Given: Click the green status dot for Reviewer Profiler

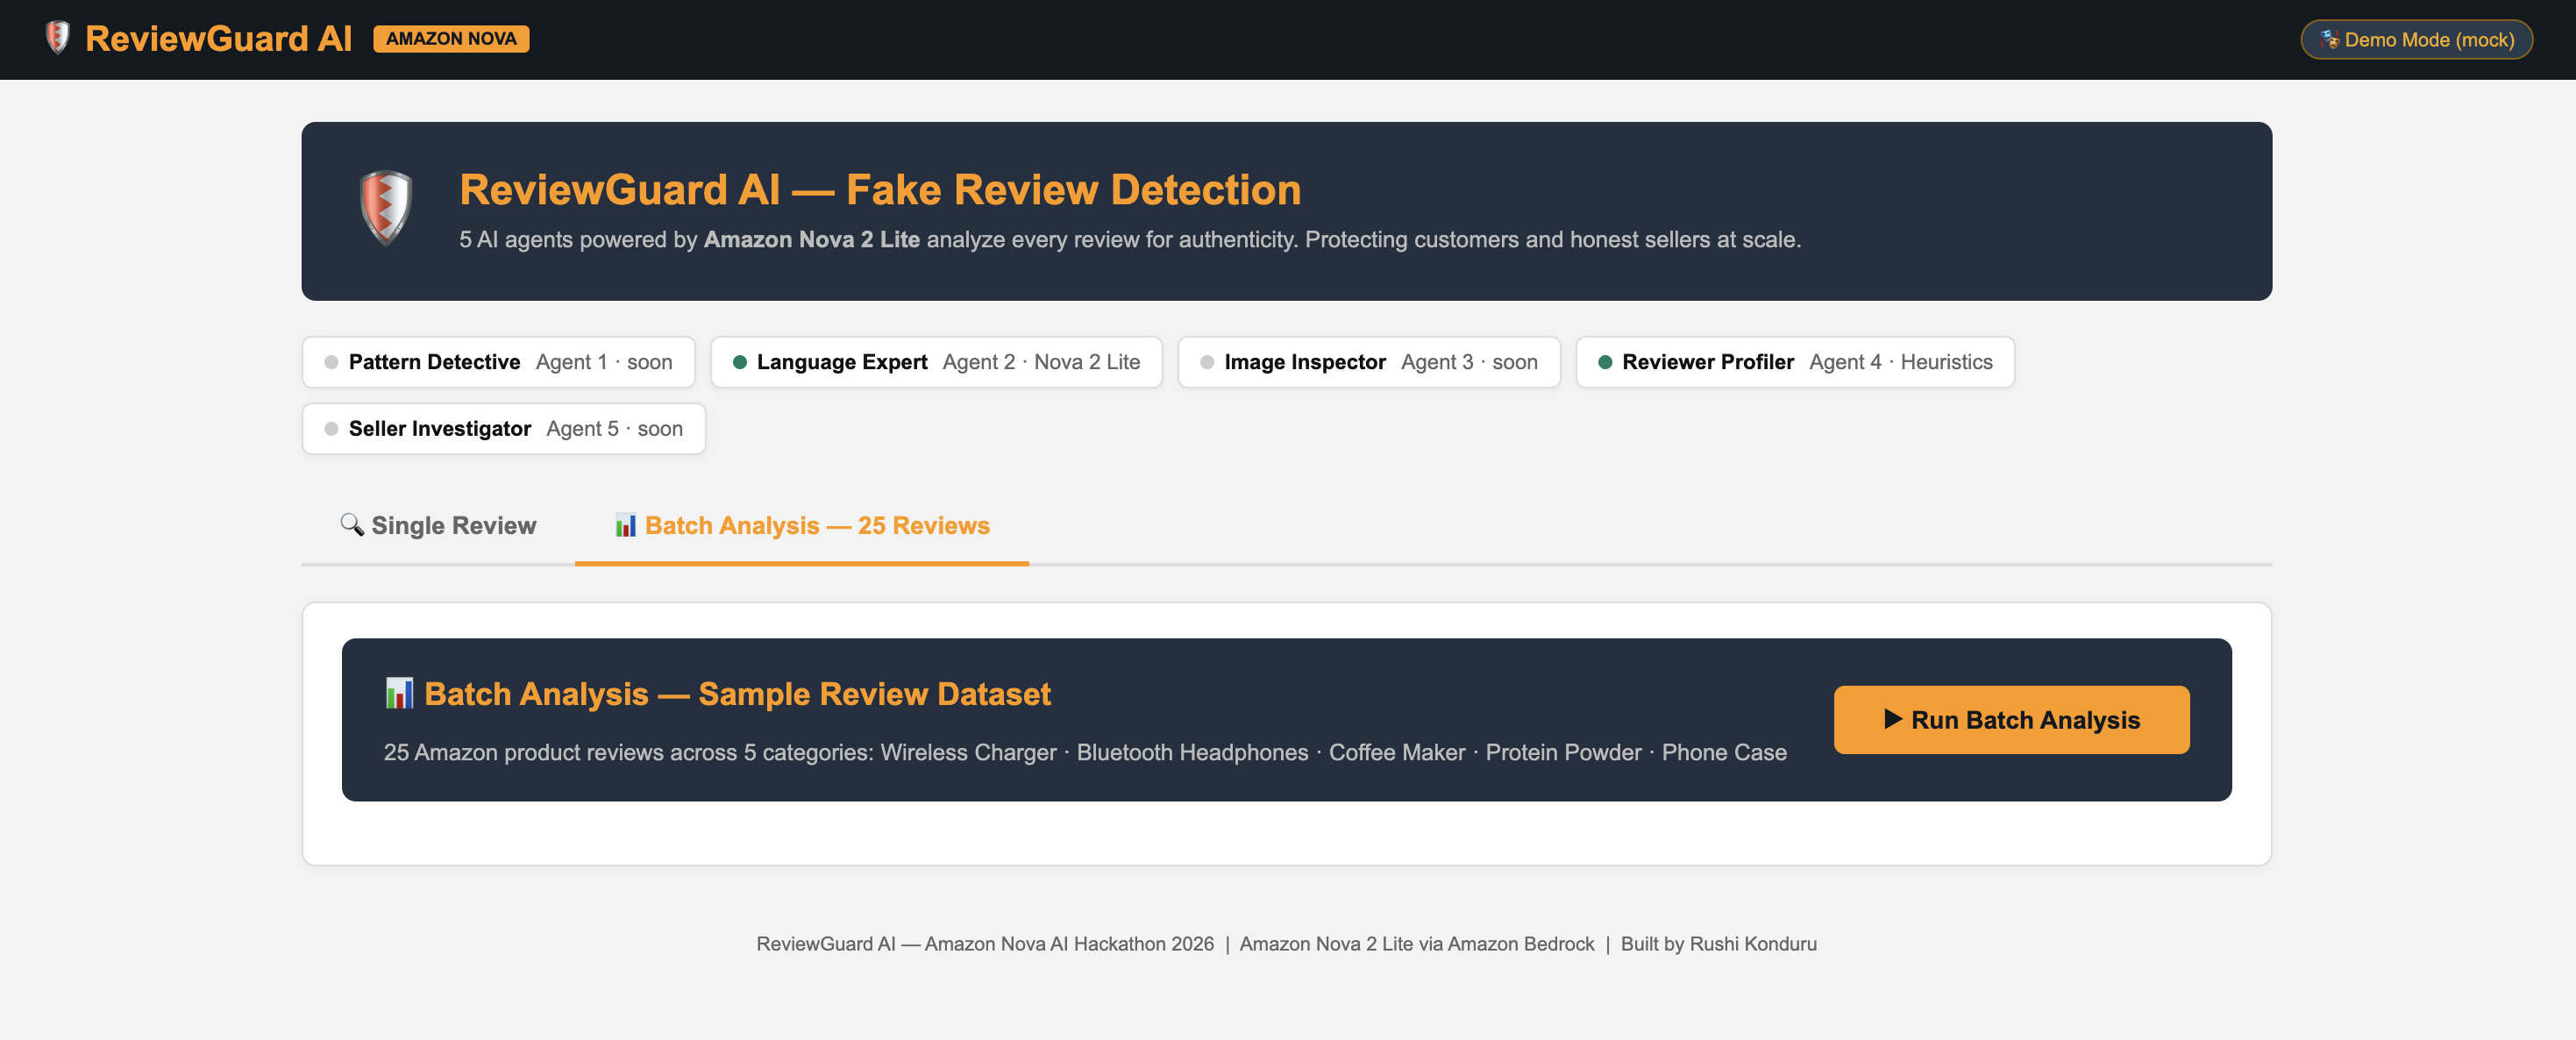Looking at the screenshot, I should coord(1604,362).
